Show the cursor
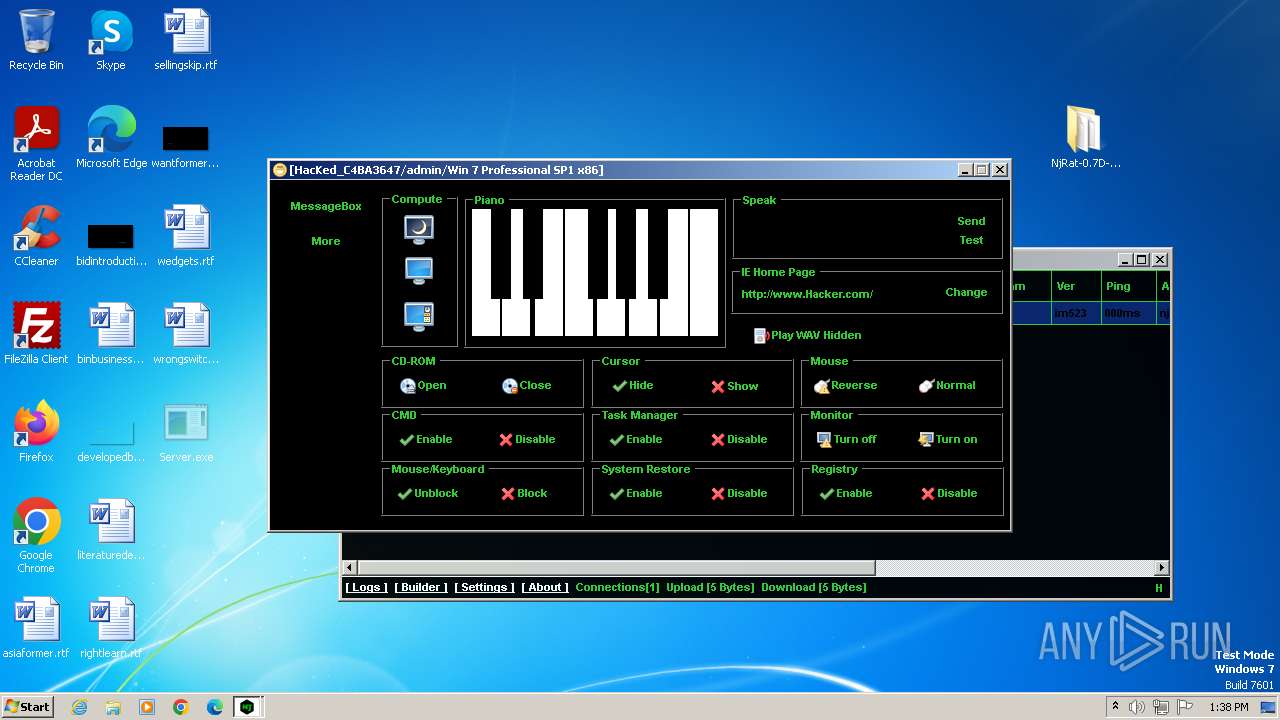 click(x=734, y=386)
